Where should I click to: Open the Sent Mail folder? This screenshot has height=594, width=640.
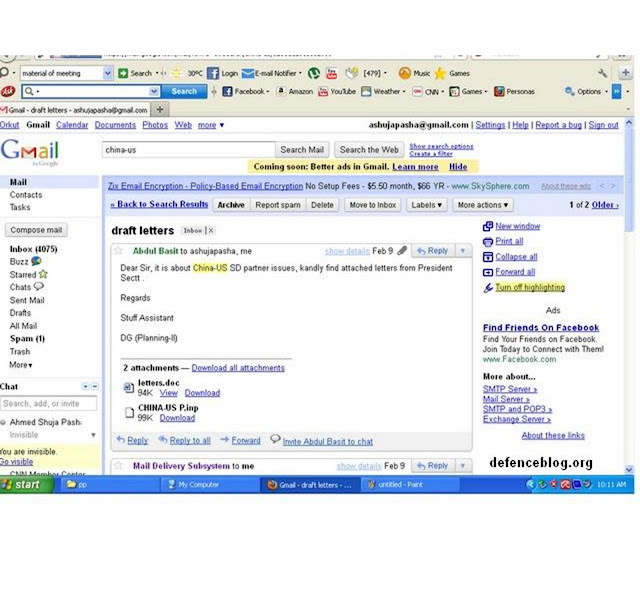point(27,300)
